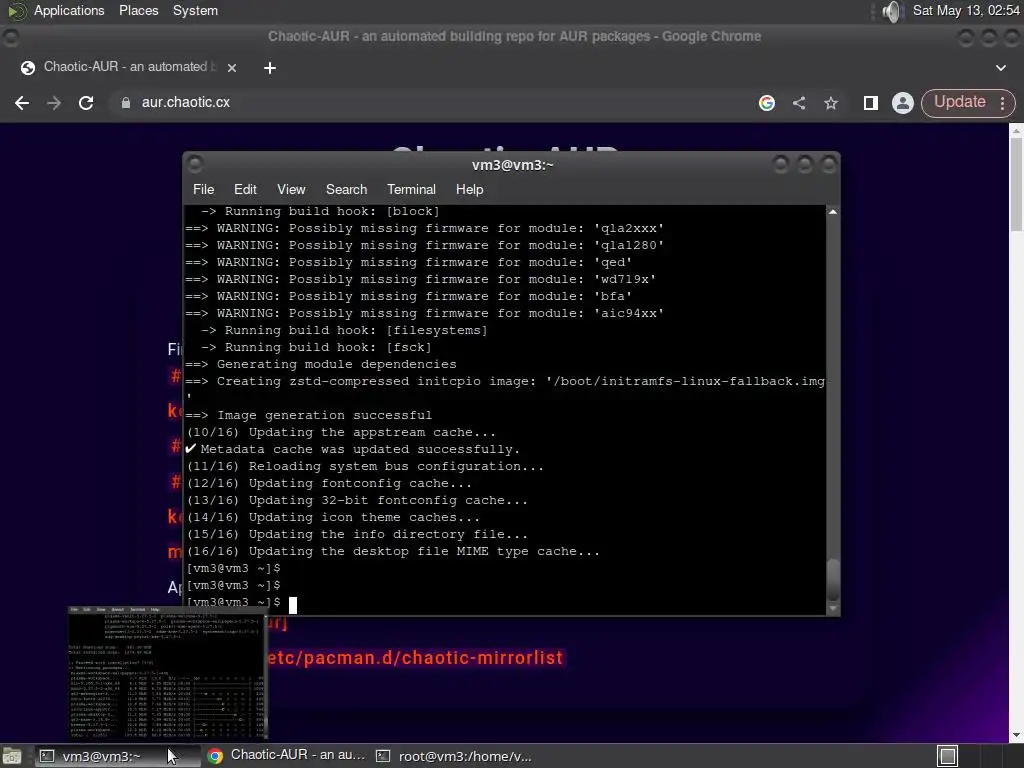Open the volume speaker icon
Image resolution: width=1024 pixels, height=768 pixels.
pyautogui.click(x=891, y=11)
